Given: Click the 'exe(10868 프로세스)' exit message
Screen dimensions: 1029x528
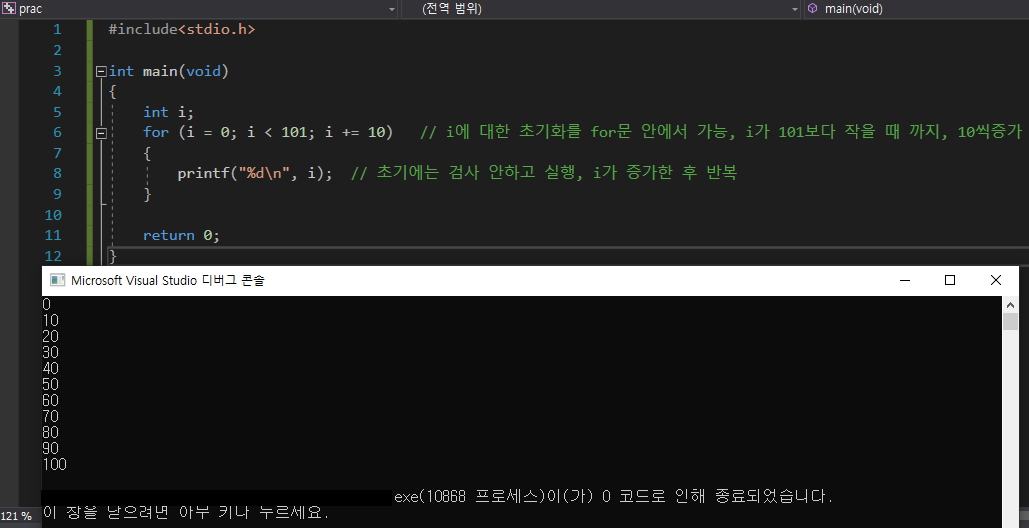Looking at the screenshot, I should (x=614, y=497).
